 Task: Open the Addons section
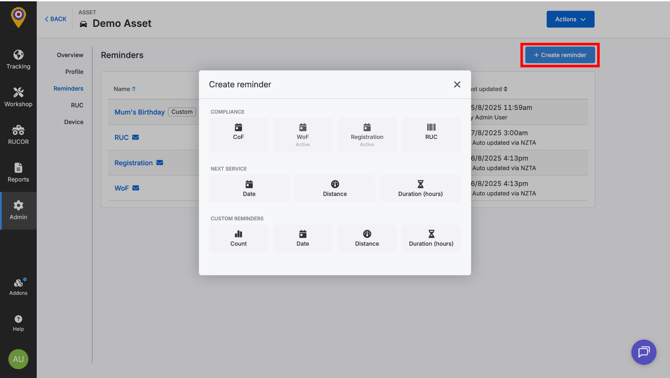tap(18, 287)
